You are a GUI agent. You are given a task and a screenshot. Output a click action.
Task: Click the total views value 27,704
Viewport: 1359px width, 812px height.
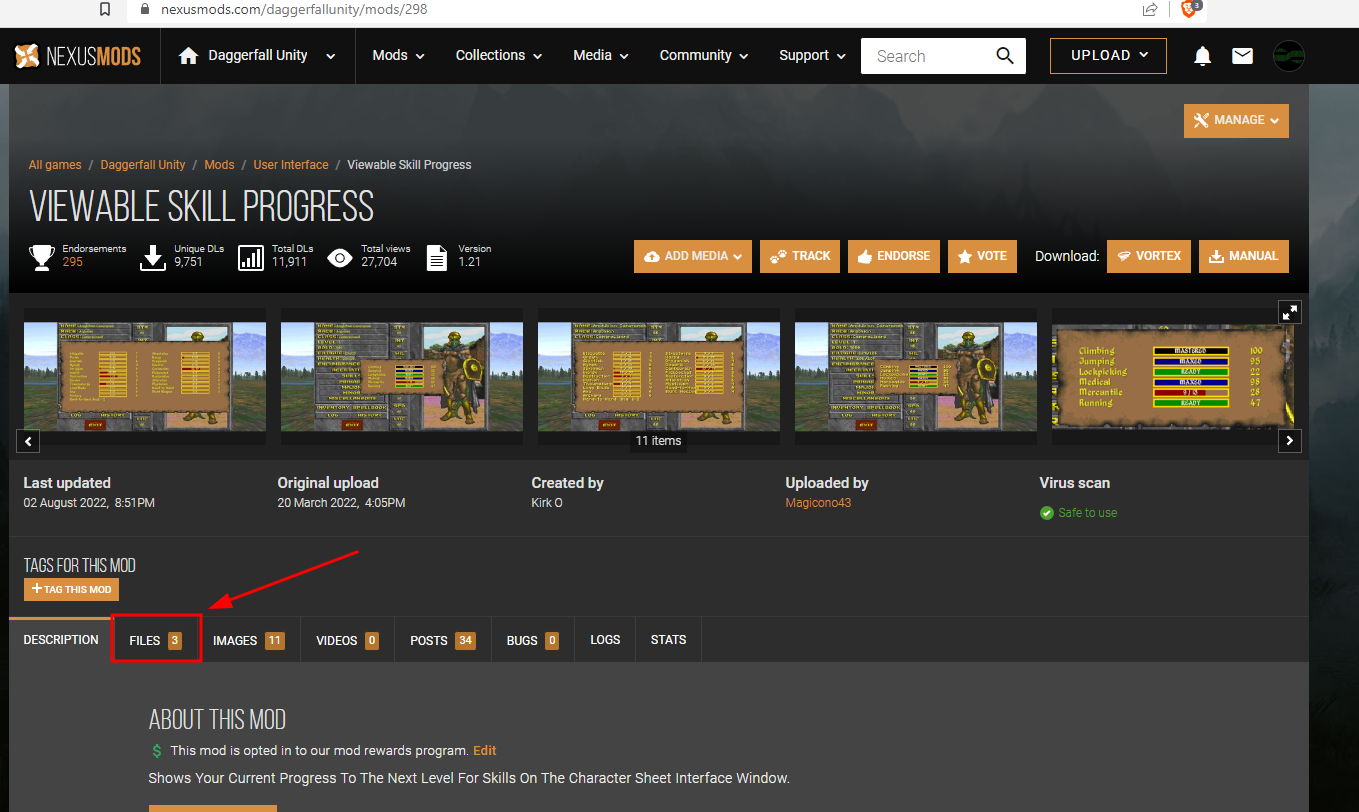379,262
